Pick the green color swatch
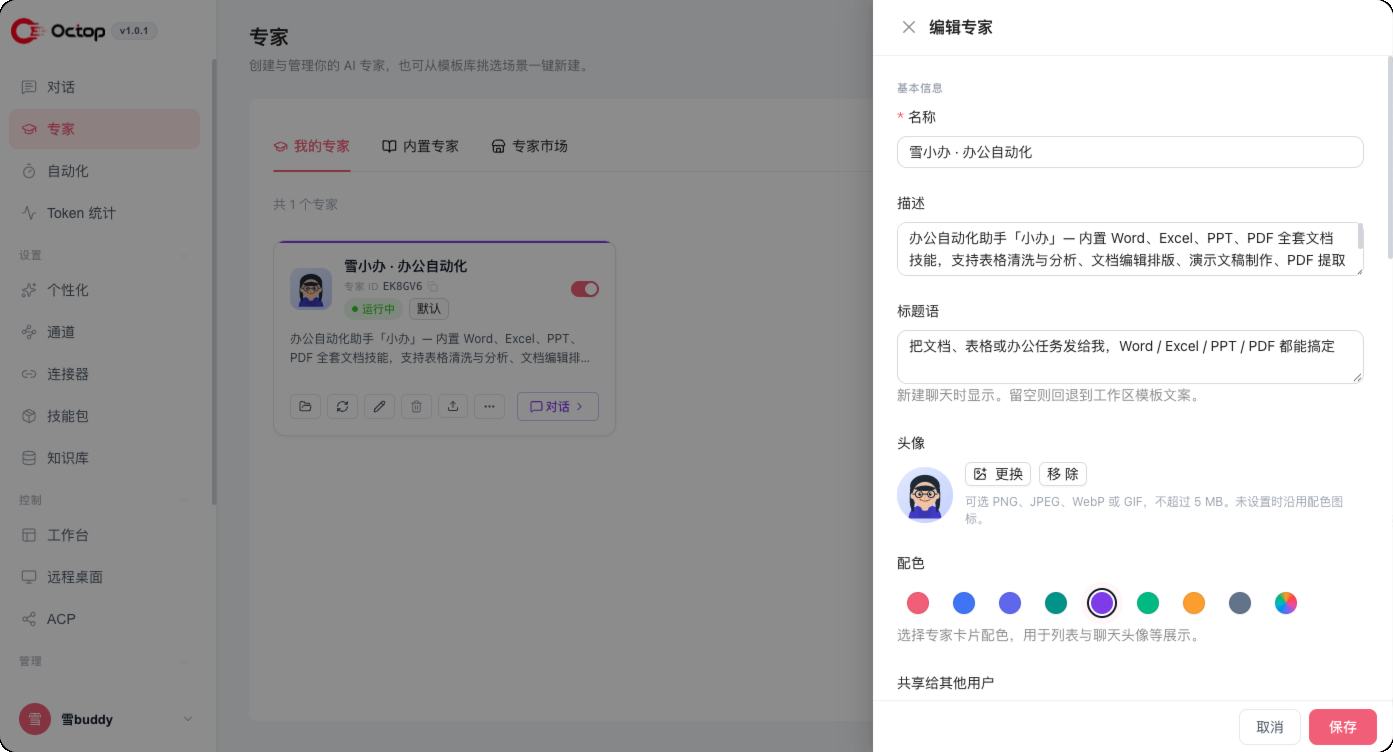Screen dimensions: 1393x752 [x=1148, y=603]
